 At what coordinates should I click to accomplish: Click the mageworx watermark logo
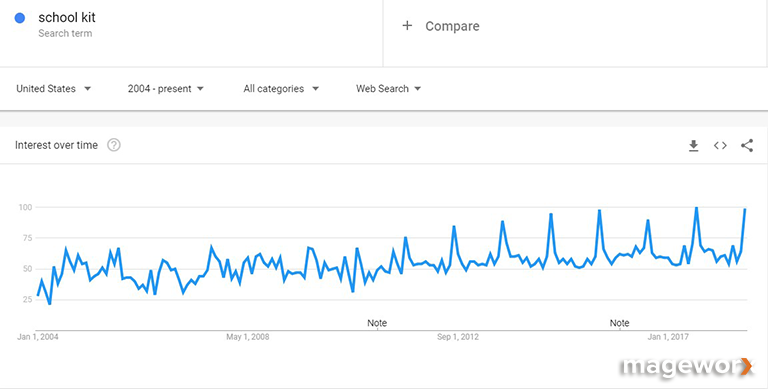pyautogui.click(x=687, y=368)
